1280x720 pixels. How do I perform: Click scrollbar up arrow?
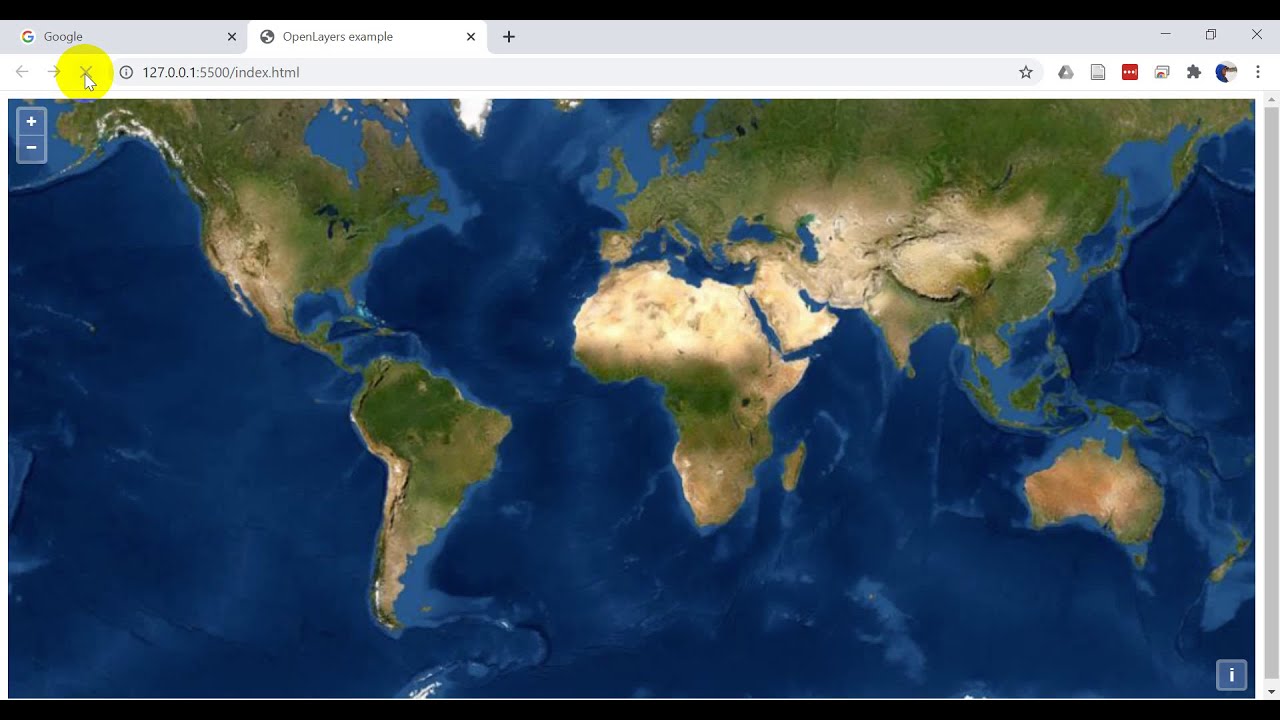pos(1272,99)
